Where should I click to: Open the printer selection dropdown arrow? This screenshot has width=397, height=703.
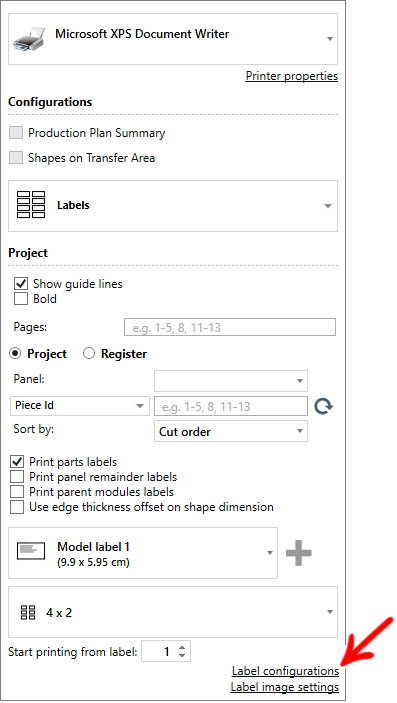pos(330,39)
